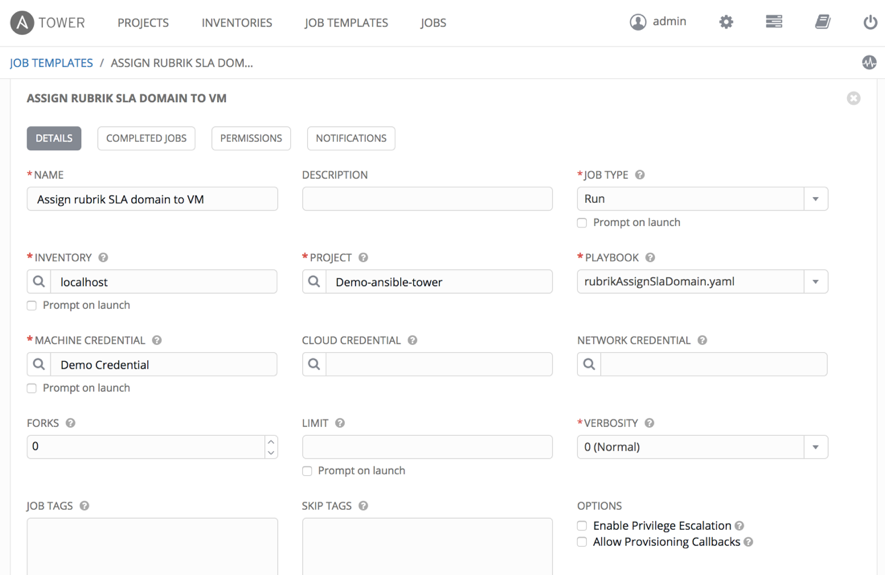Decrement the Forks stepper value
885x575 pixels.
pos(271,453)
